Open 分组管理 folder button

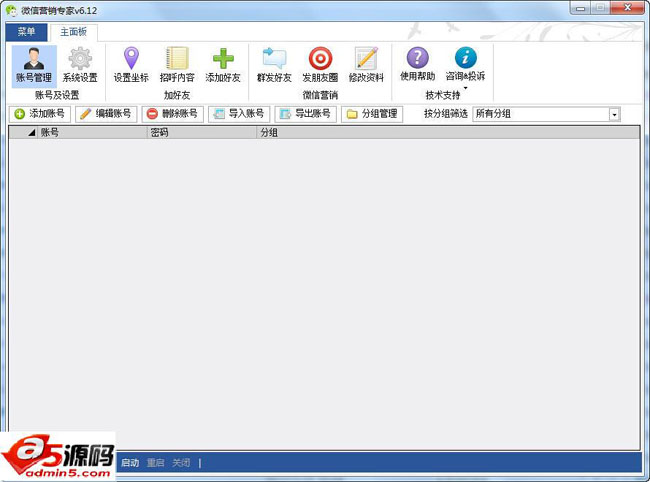pyautogui.click(x=372, y=114)
